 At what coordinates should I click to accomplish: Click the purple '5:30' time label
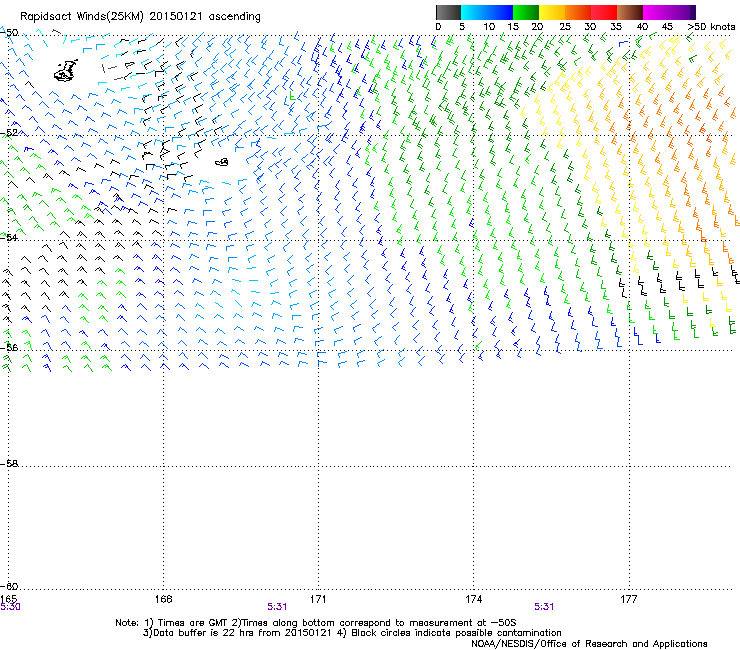coord(10,607)
